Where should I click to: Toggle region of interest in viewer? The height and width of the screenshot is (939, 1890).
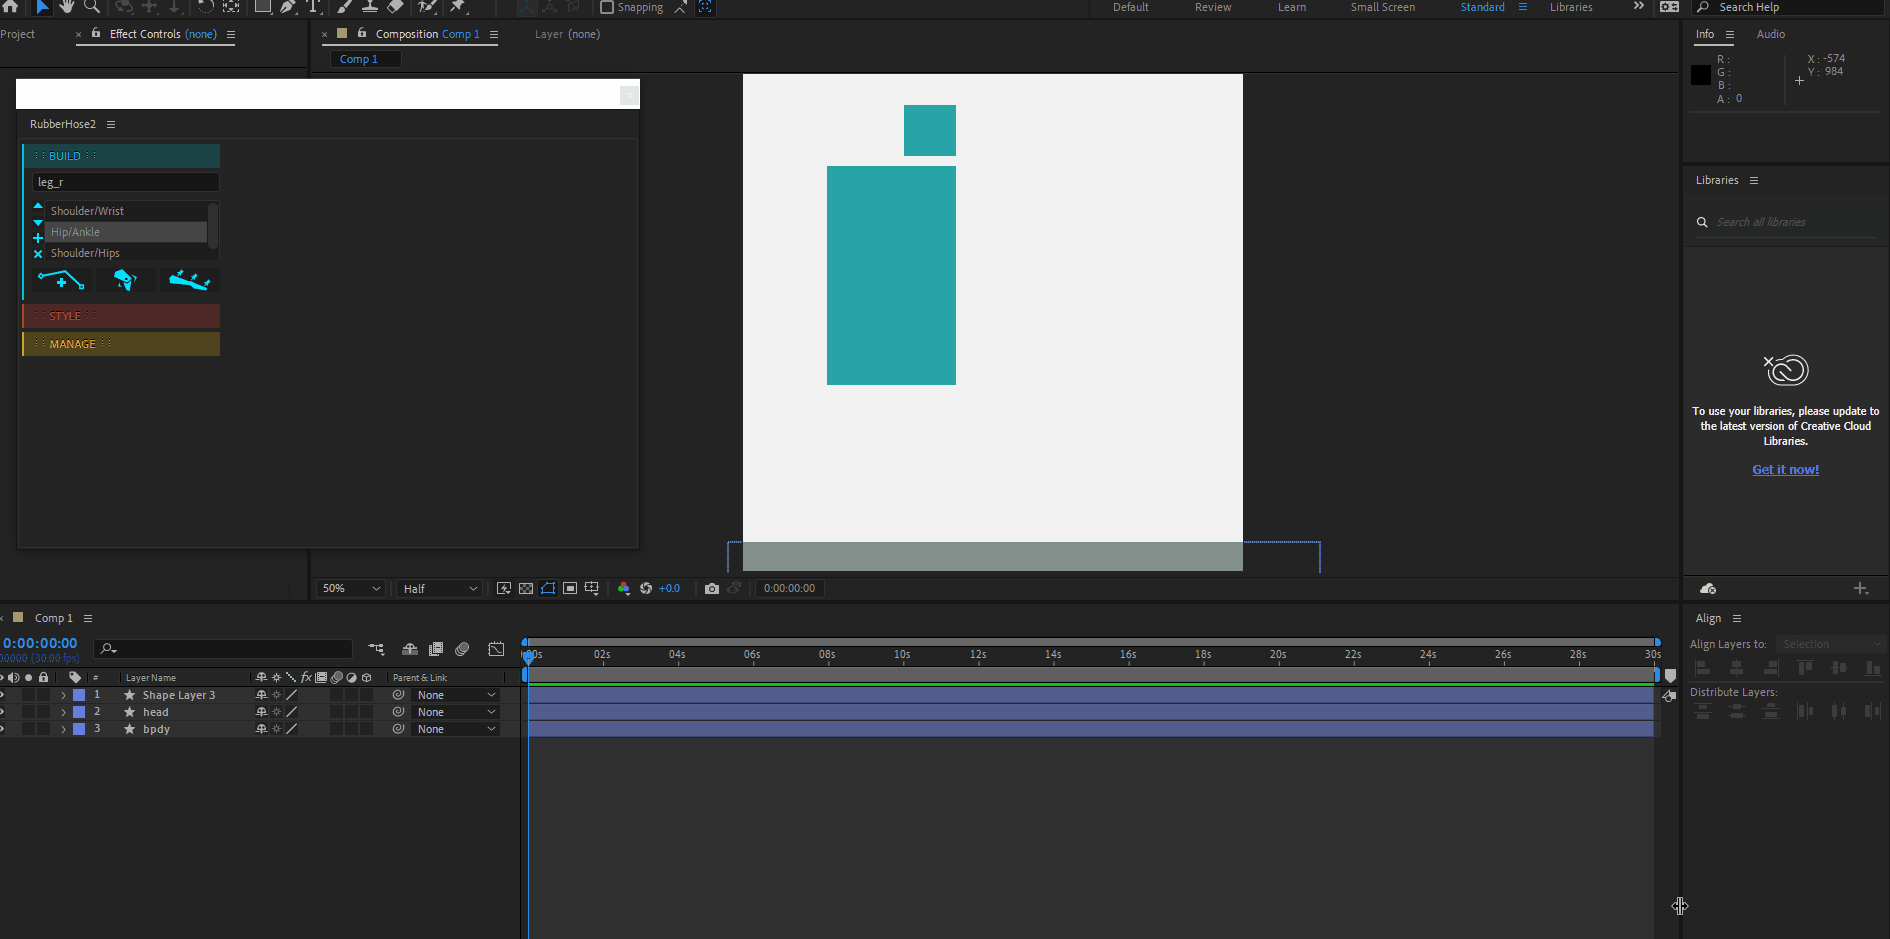tap(570, 588)
